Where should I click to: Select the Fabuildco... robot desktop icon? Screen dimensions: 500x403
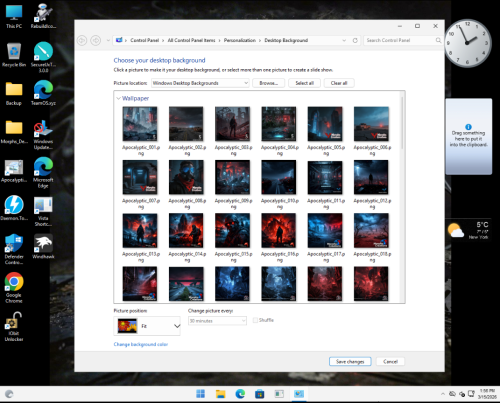click(43, 16)
